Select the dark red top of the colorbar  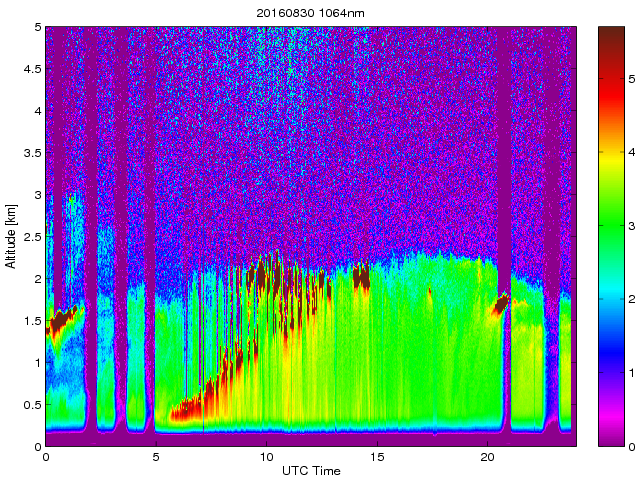point(612,45)
